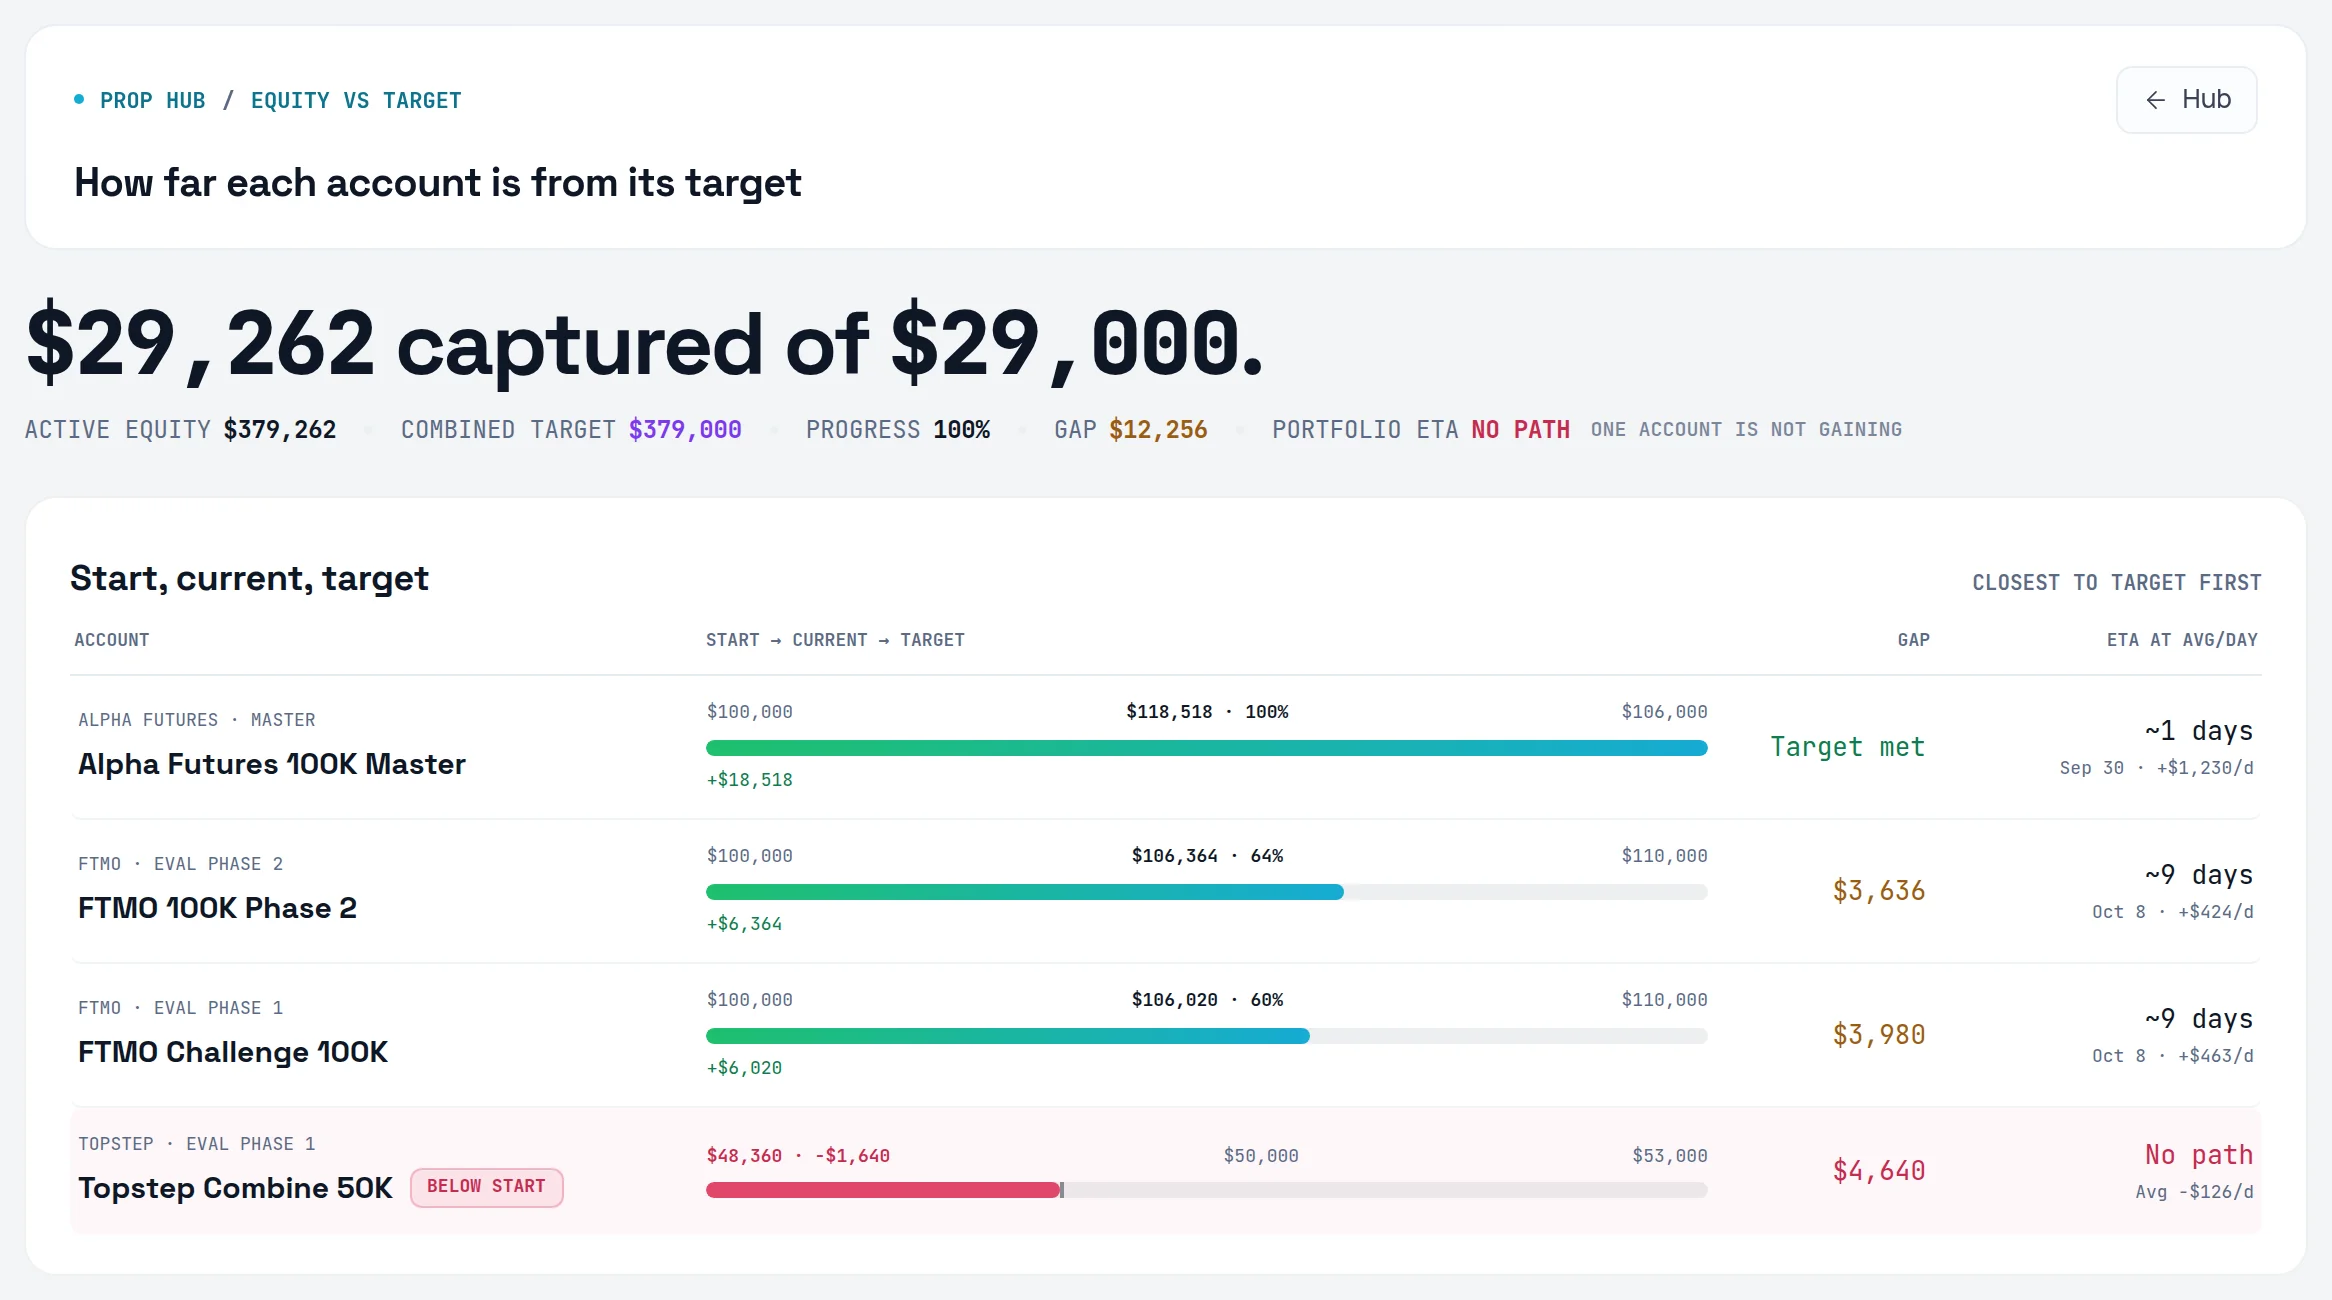Click the Topstep Combine 50K account name
This screenshot has height=1300, width=2332.
[235, 1188]
